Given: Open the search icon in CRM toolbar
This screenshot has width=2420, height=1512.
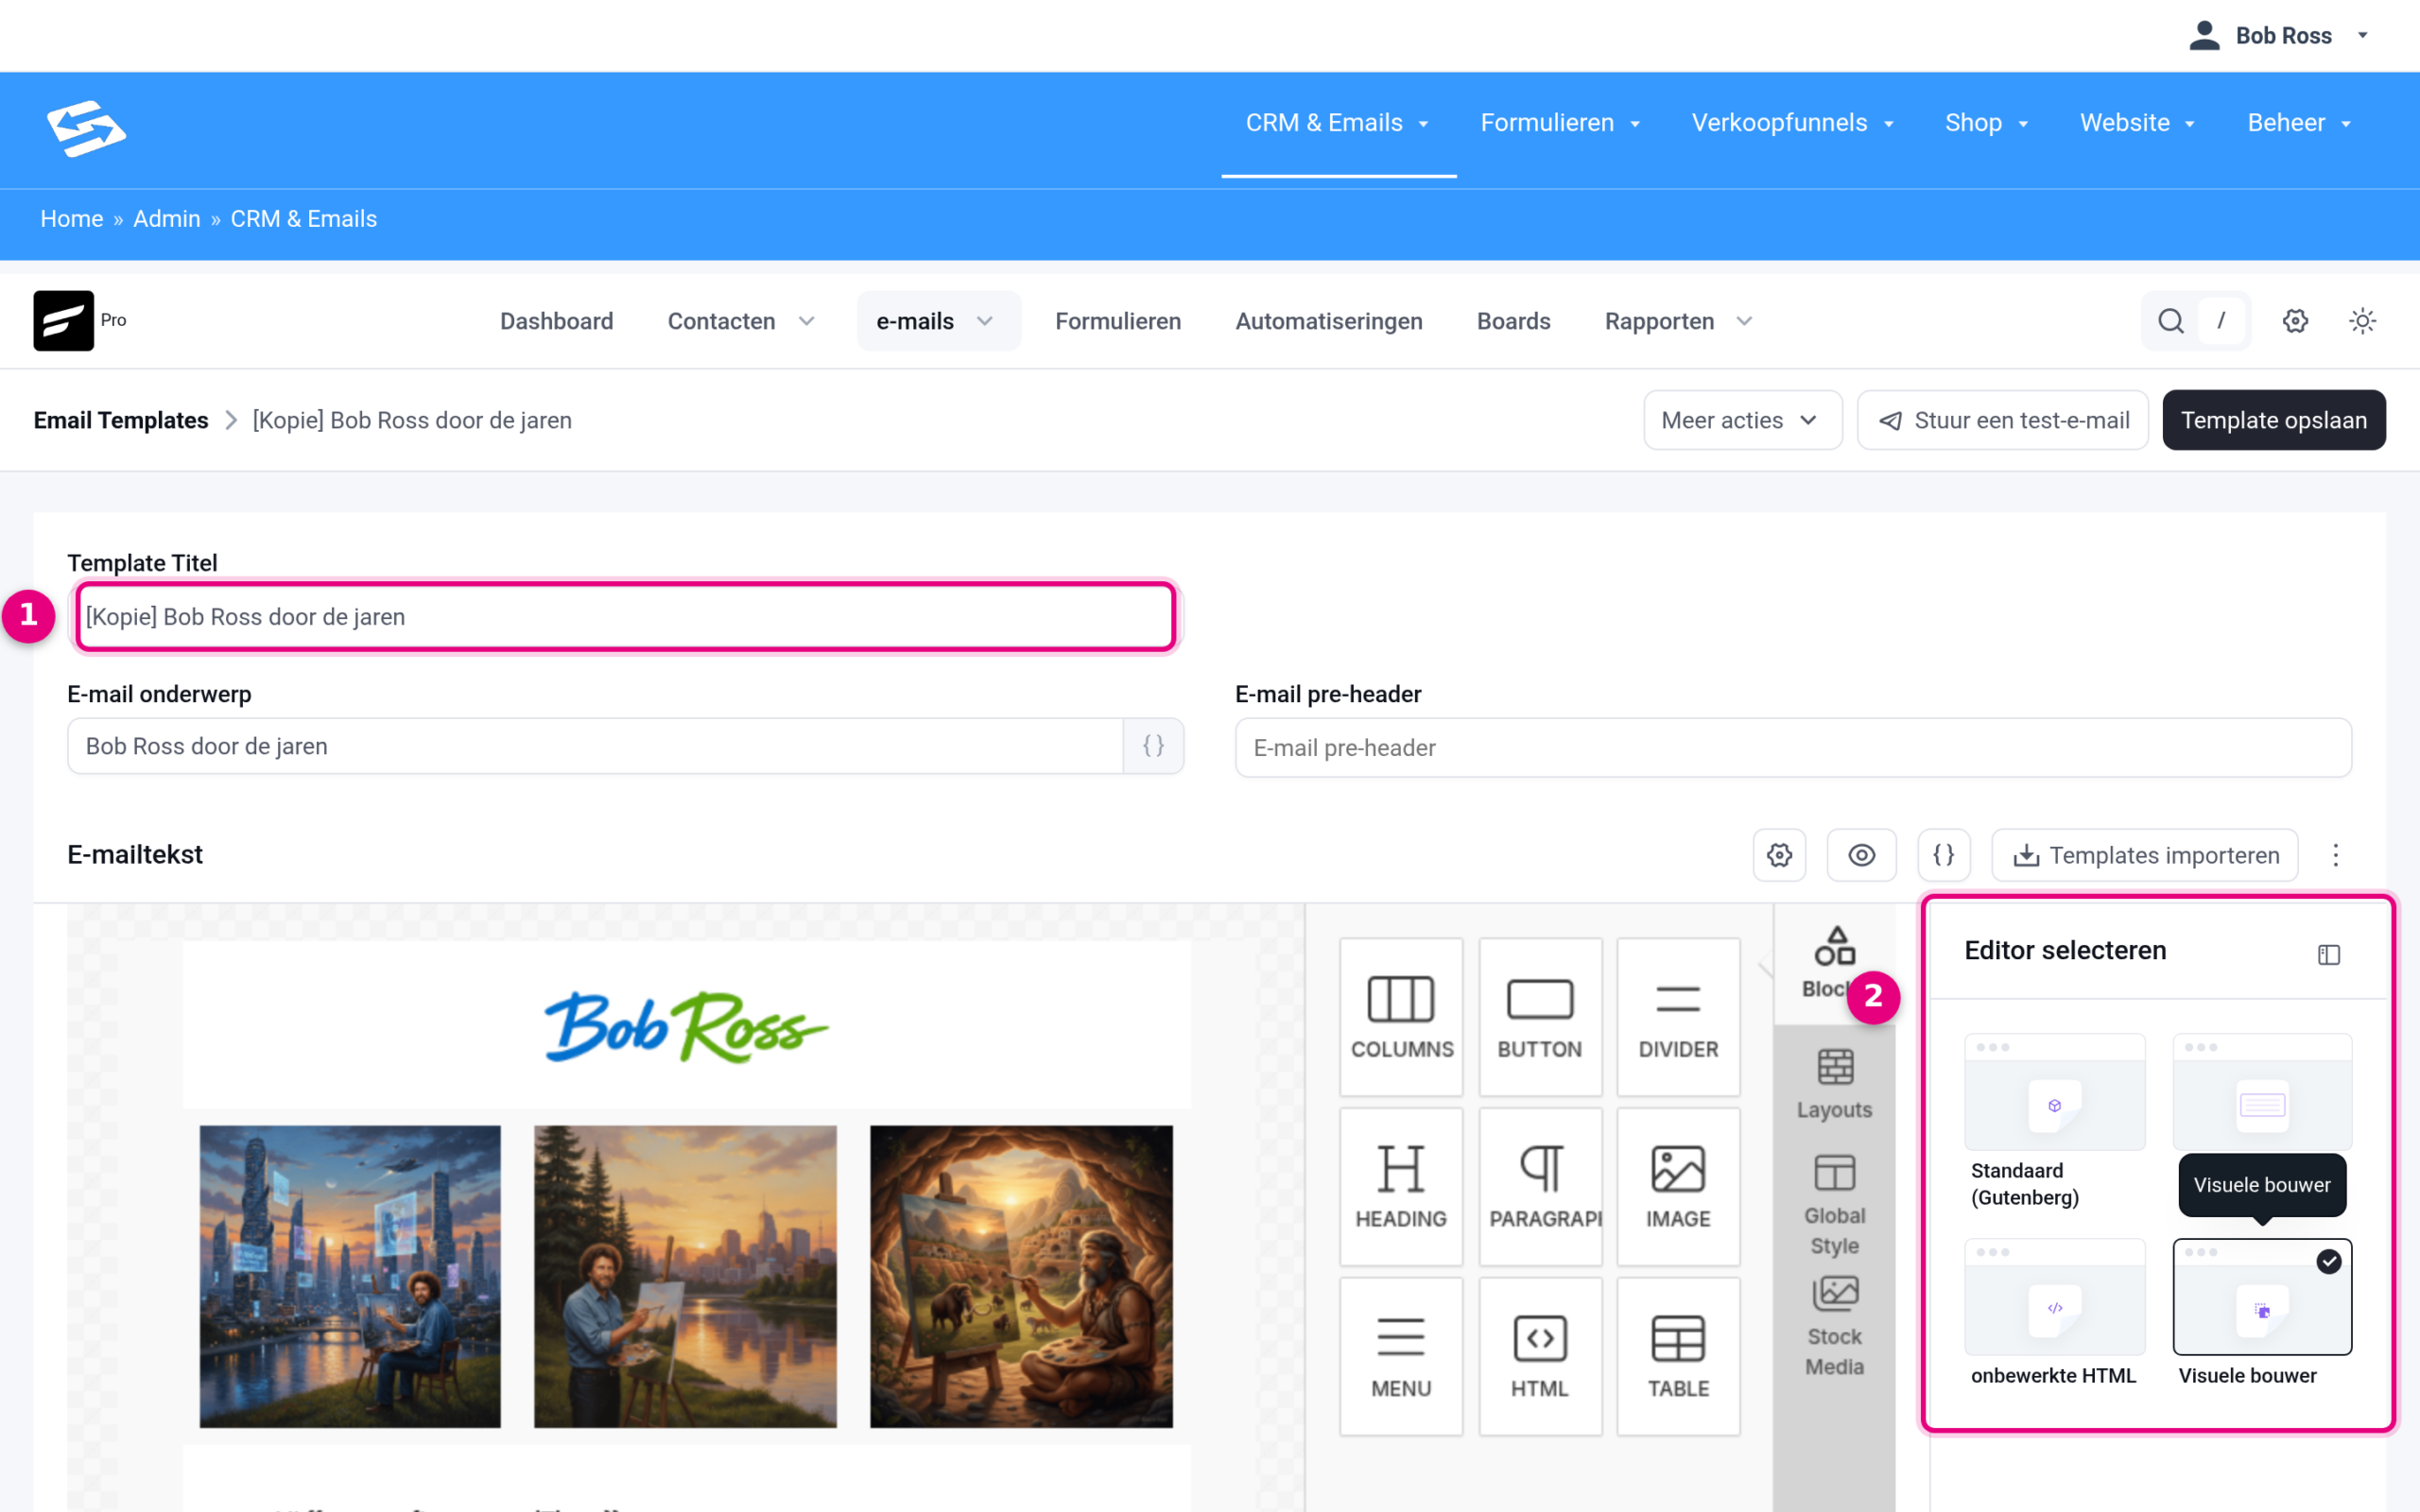Looking at the screenshot, I should coord(2170,321).
